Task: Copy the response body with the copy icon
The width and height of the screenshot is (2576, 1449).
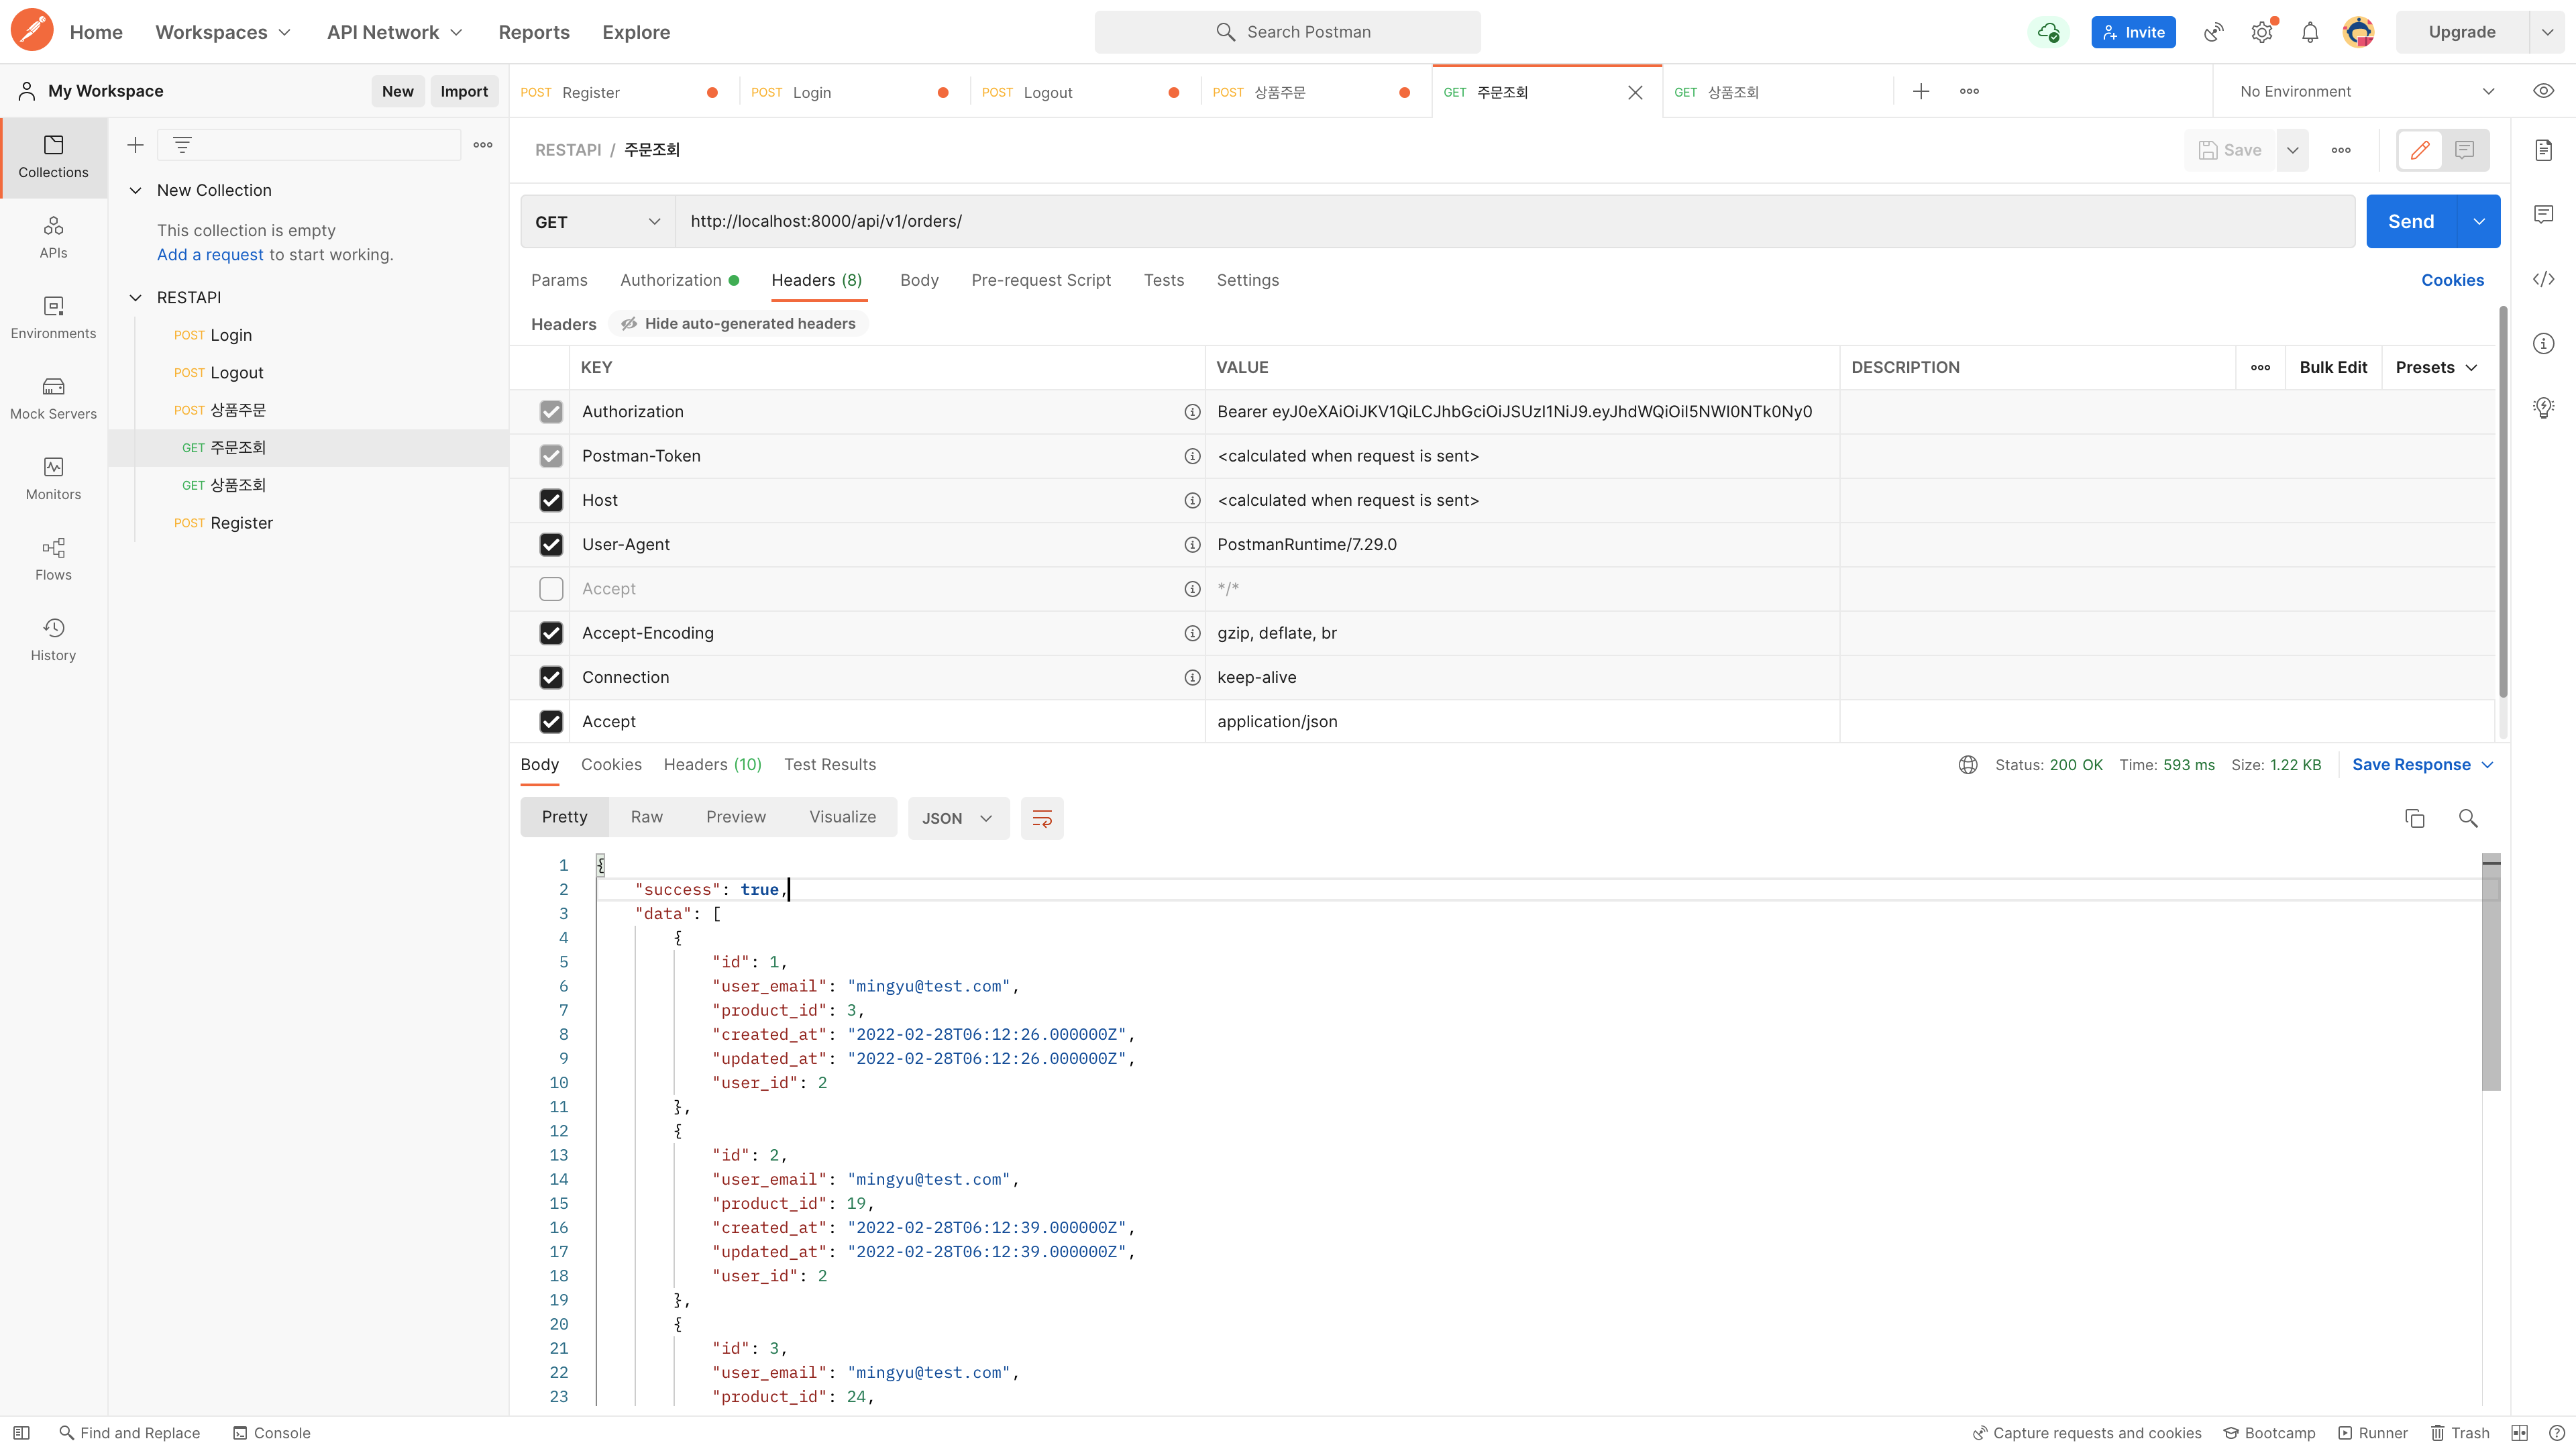Action: pos(2414,818)
